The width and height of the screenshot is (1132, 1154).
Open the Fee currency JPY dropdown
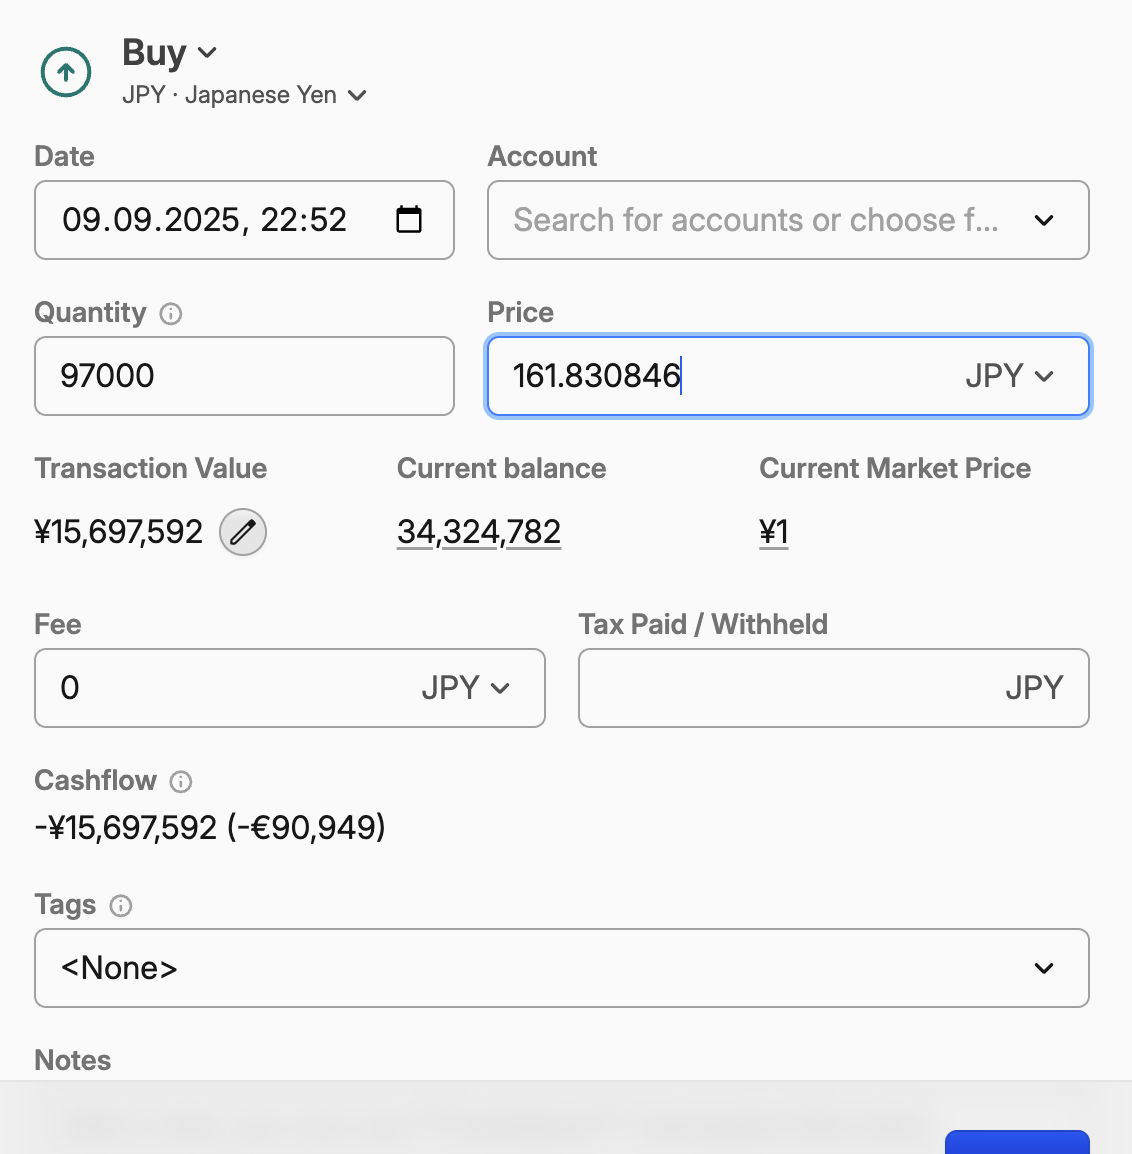click(x=465, y=688)
